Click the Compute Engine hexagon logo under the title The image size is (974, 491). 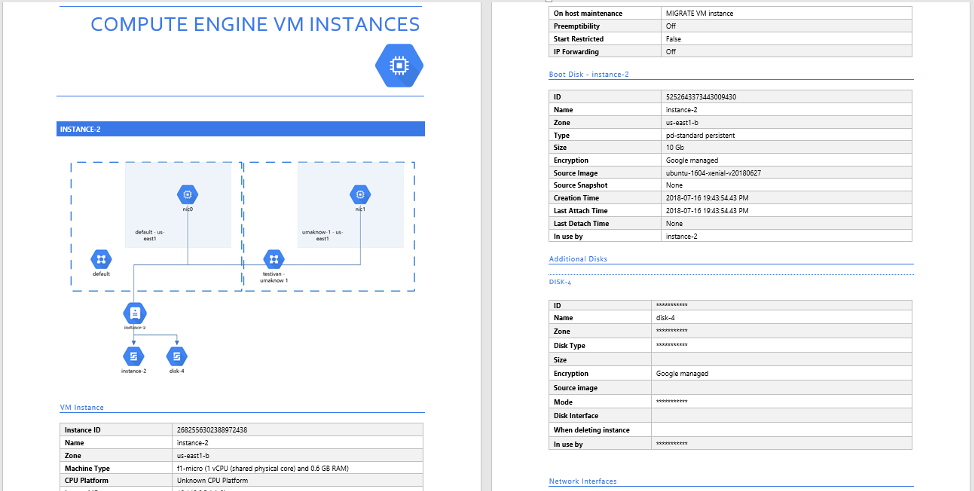pyautogui.click(x=399, y=65)
